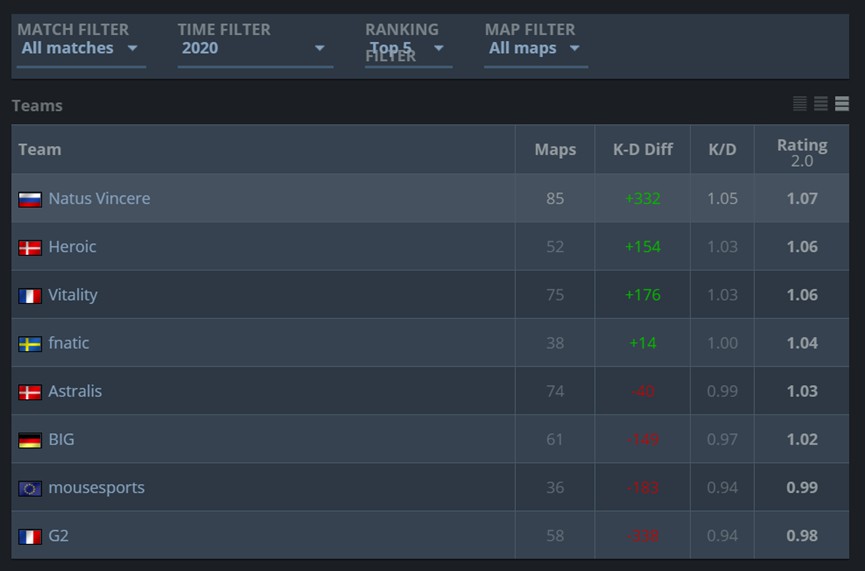The height and width of the screenshot is (571, 865).
Task: Open the Astralis team page
Action: (x=75, y=391)
